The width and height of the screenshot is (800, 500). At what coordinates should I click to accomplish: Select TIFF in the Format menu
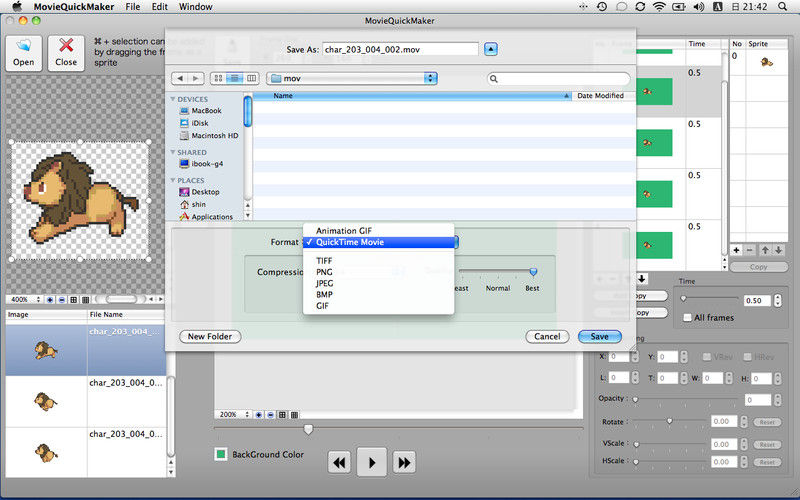tap(378, 261)
